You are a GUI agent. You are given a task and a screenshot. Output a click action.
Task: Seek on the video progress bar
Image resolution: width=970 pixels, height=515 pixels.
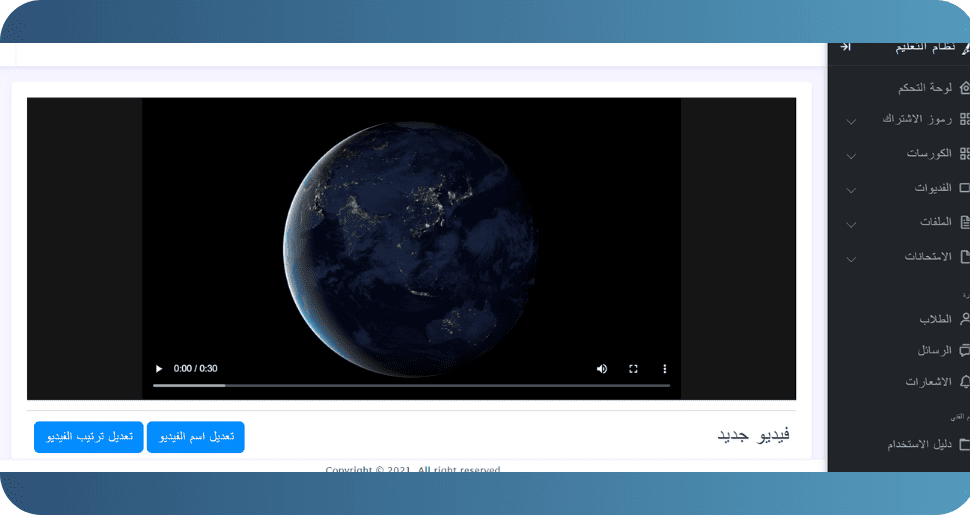coord(410,385)
